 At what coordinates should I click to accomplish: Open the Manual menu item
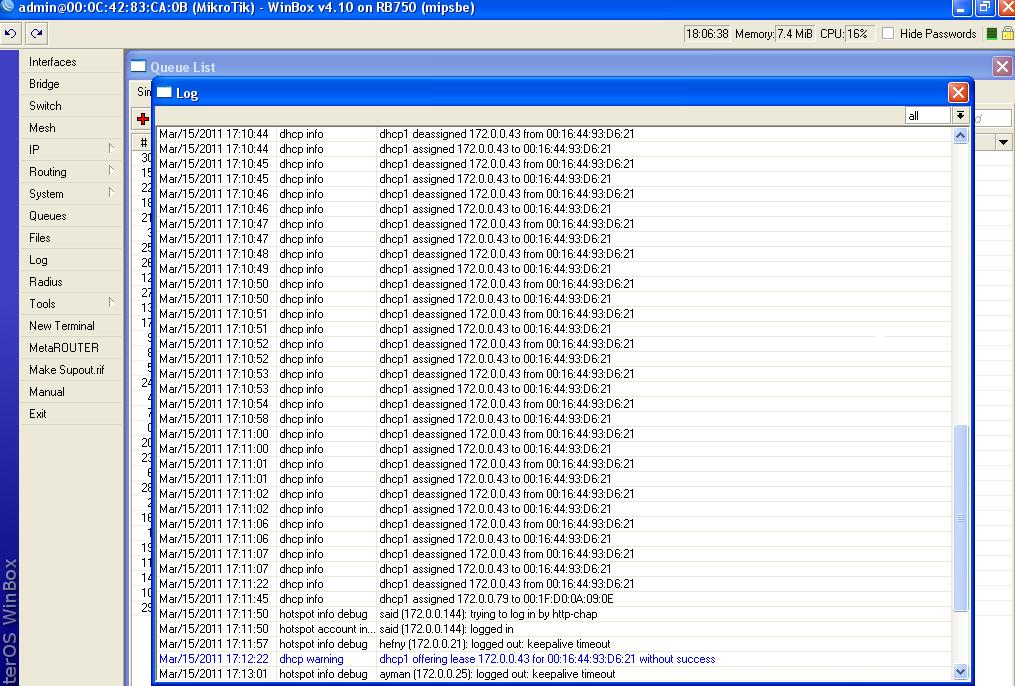pyautogui.click(x=71, y=392)
